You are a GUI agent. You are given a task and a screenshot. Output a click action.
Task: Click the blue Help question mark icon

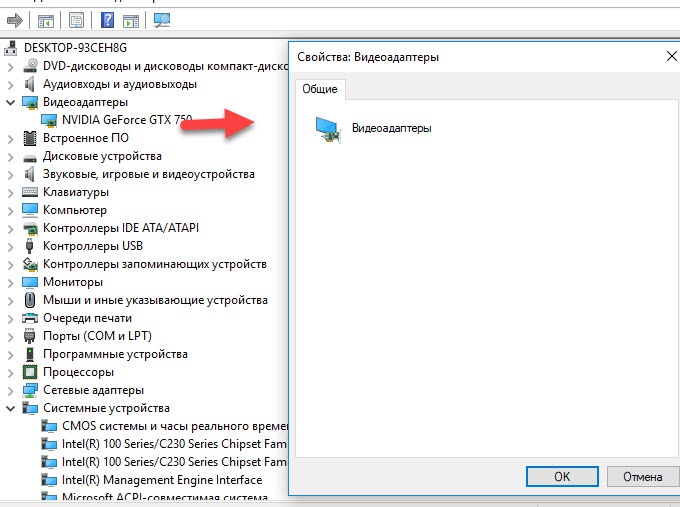(107, 20)
